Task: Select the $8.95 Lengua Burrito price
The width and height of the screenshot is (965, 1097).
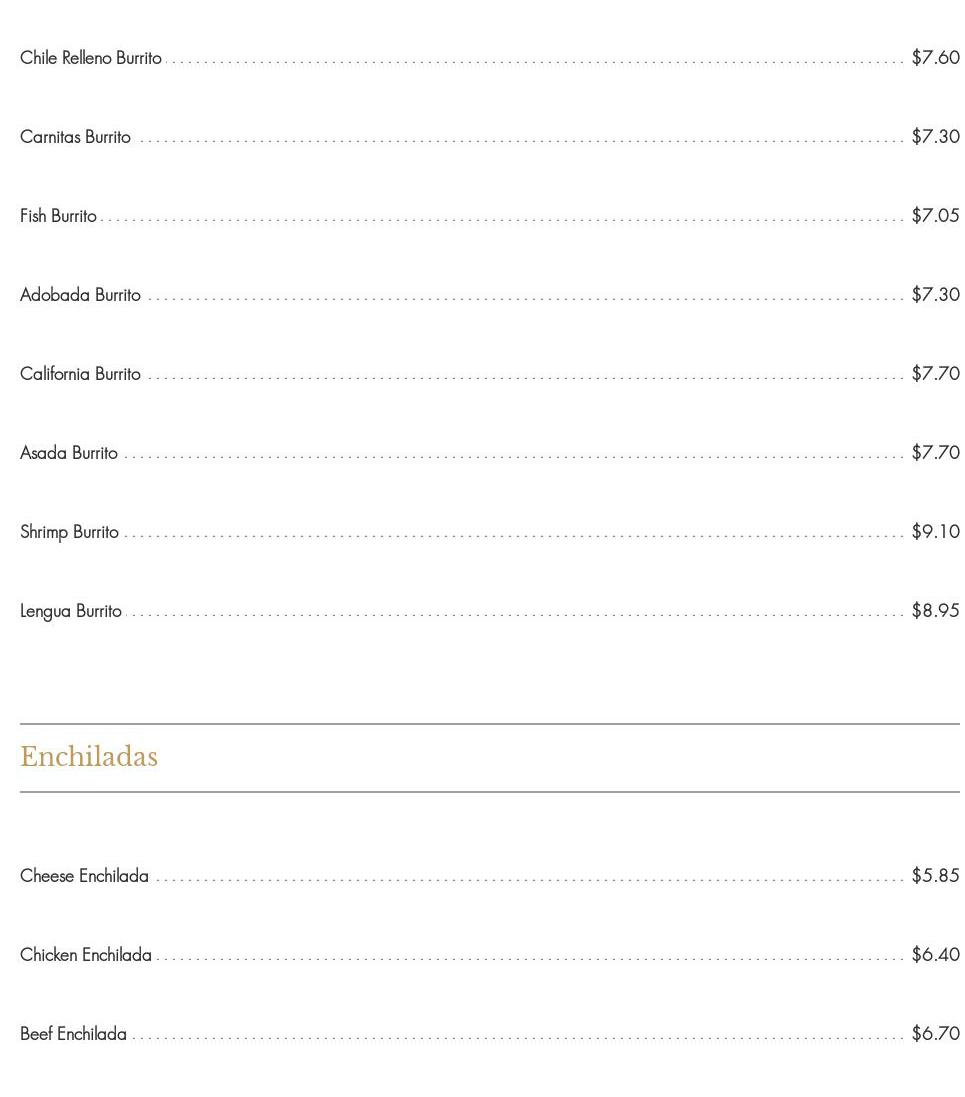Action: (x=935, y=611)
